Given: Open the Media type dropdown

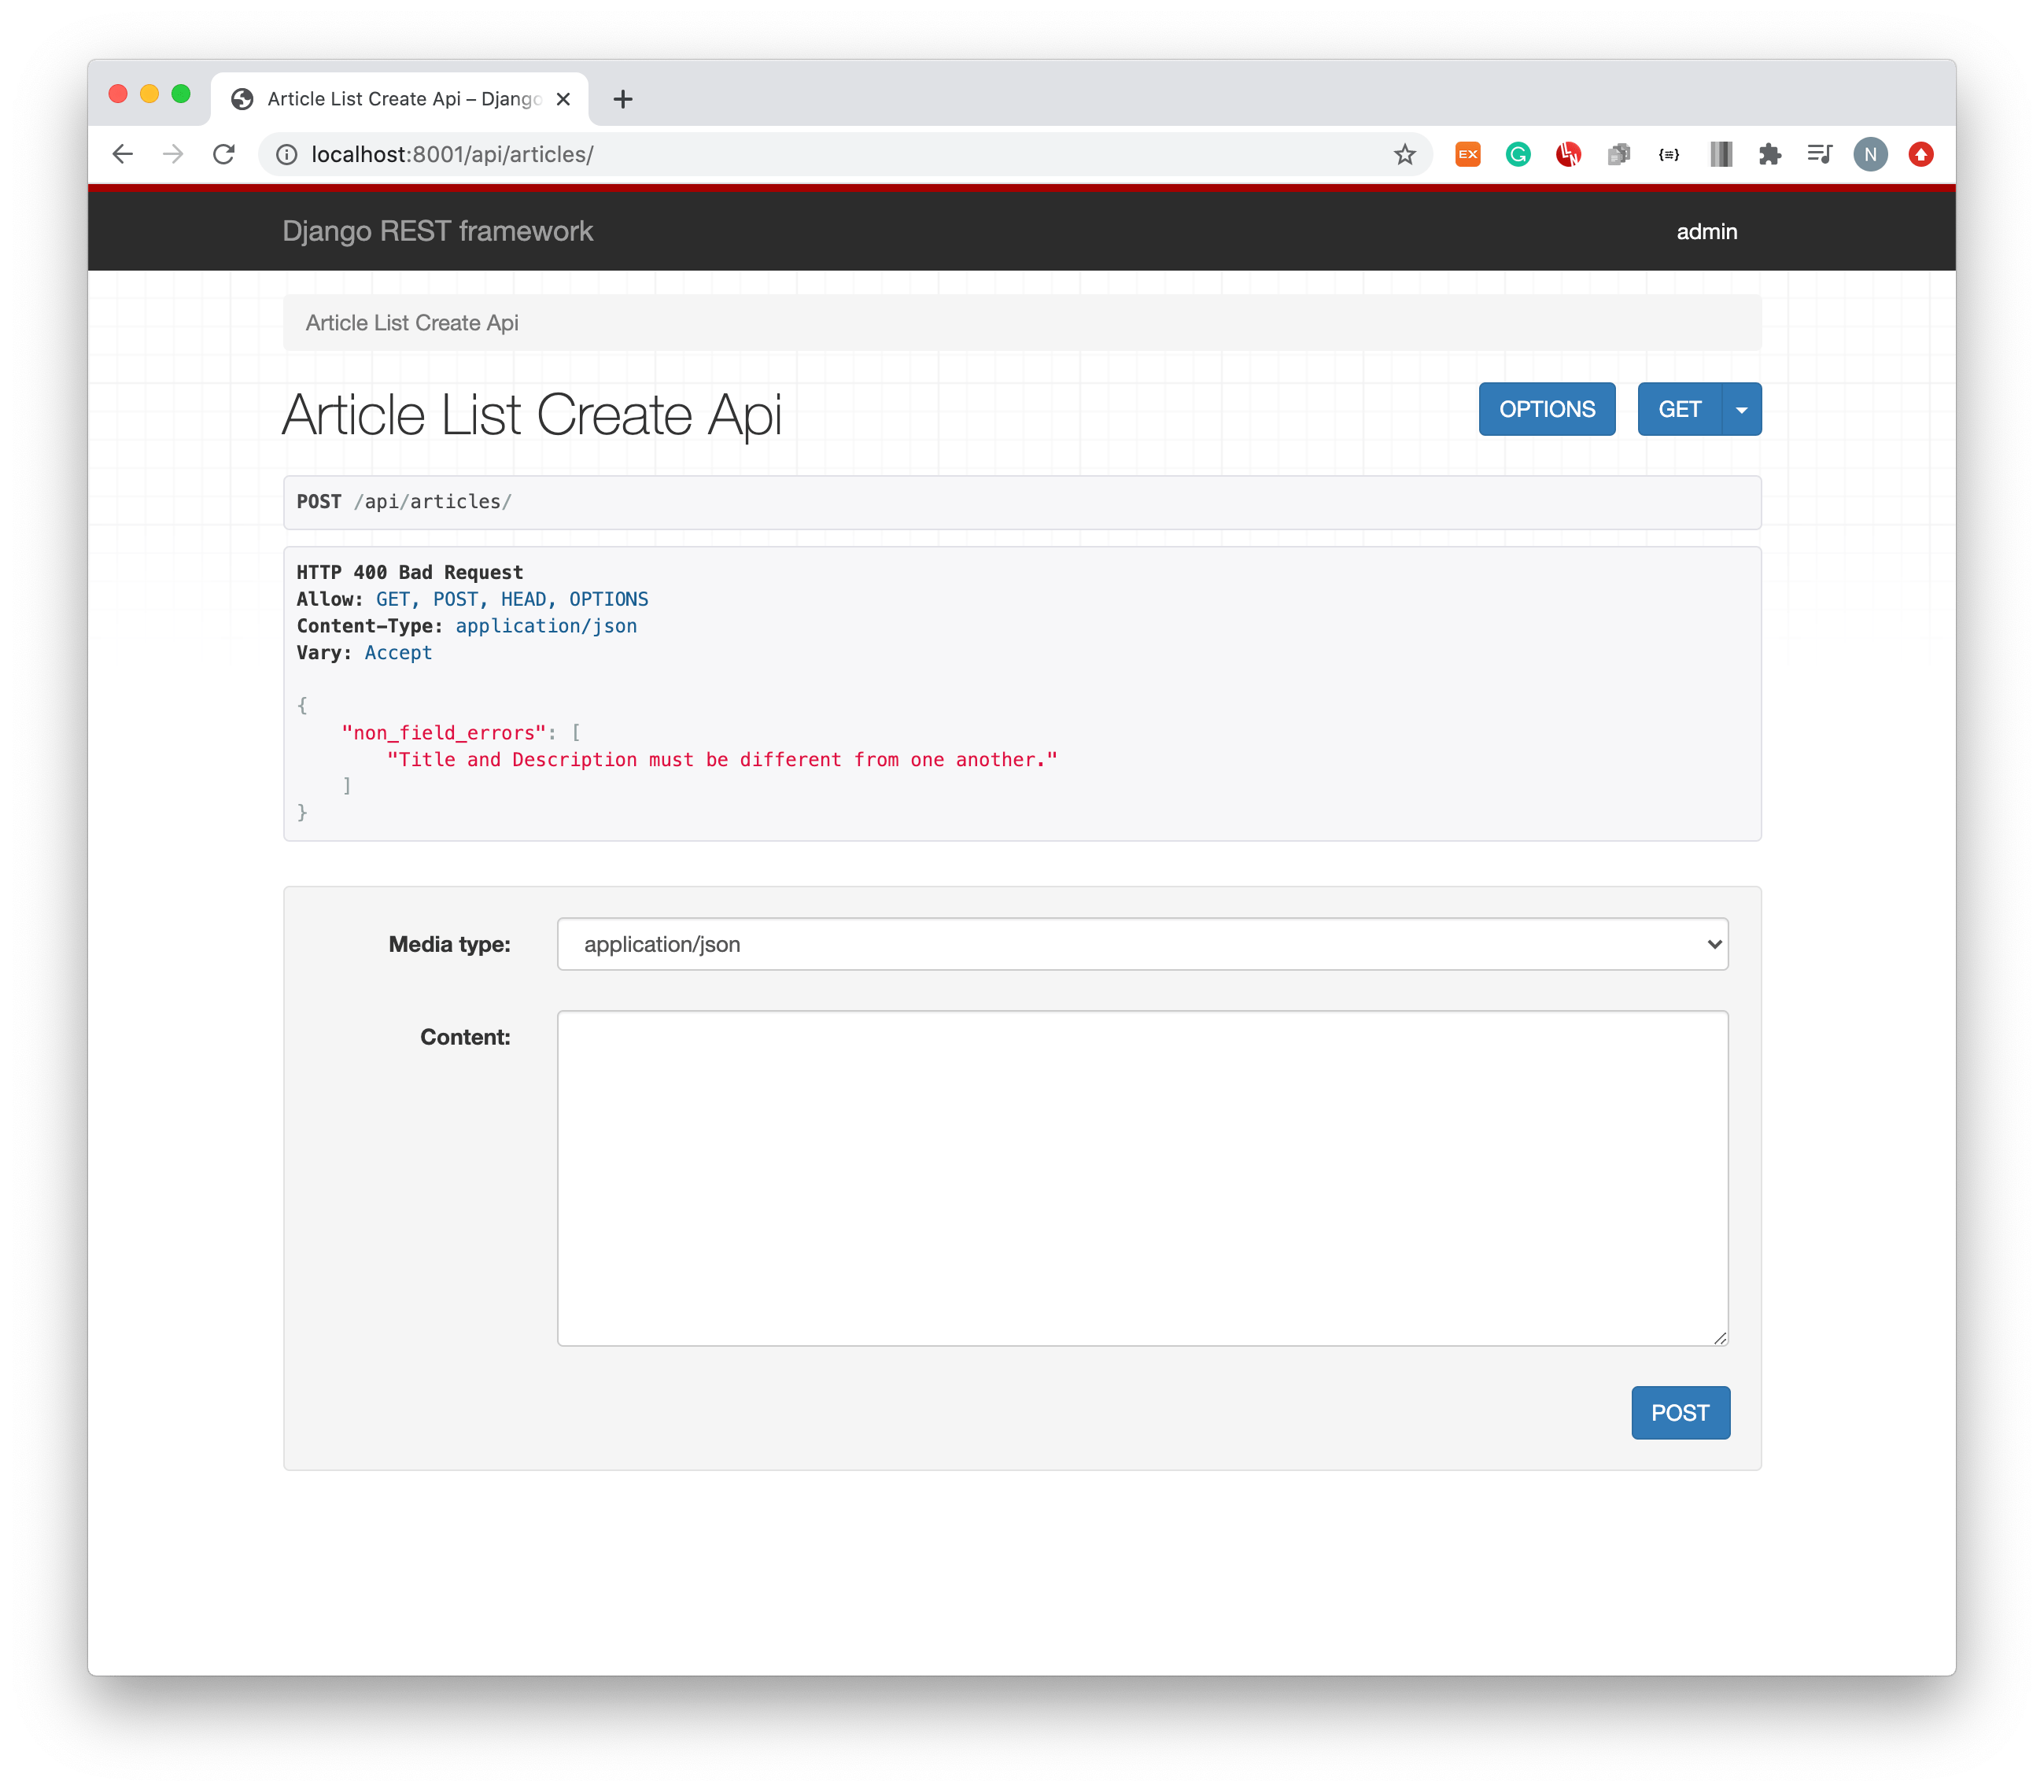Looking at the screenshot, I should click(x=1141, y=943).
